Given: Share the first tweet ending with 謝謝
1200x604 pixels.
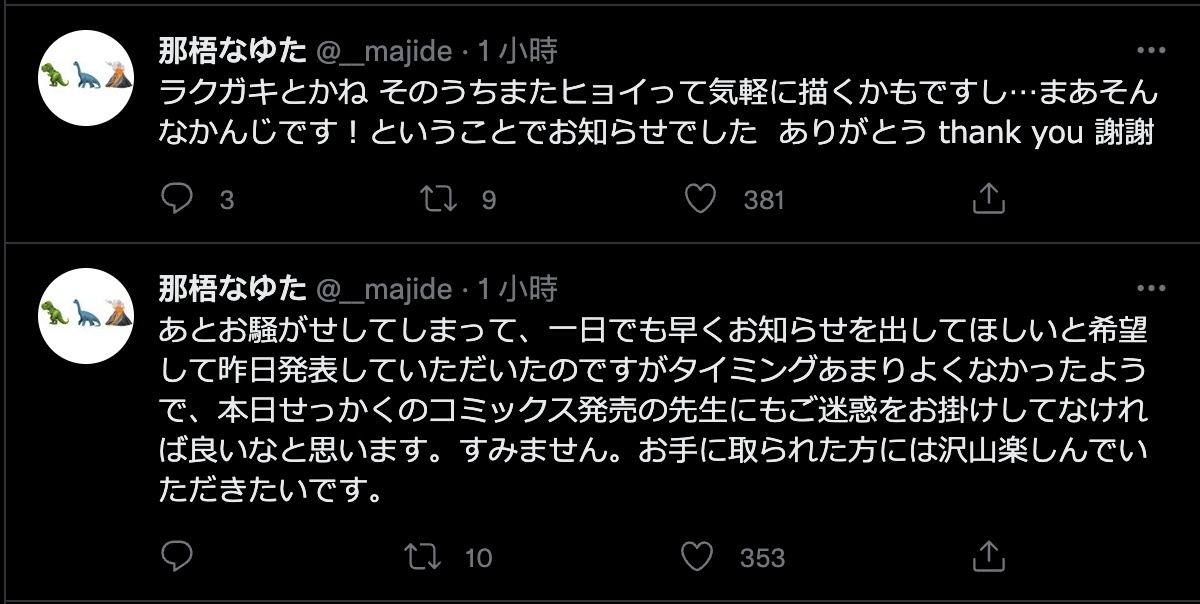Looking at the screenshot, I should click(988, 199).
